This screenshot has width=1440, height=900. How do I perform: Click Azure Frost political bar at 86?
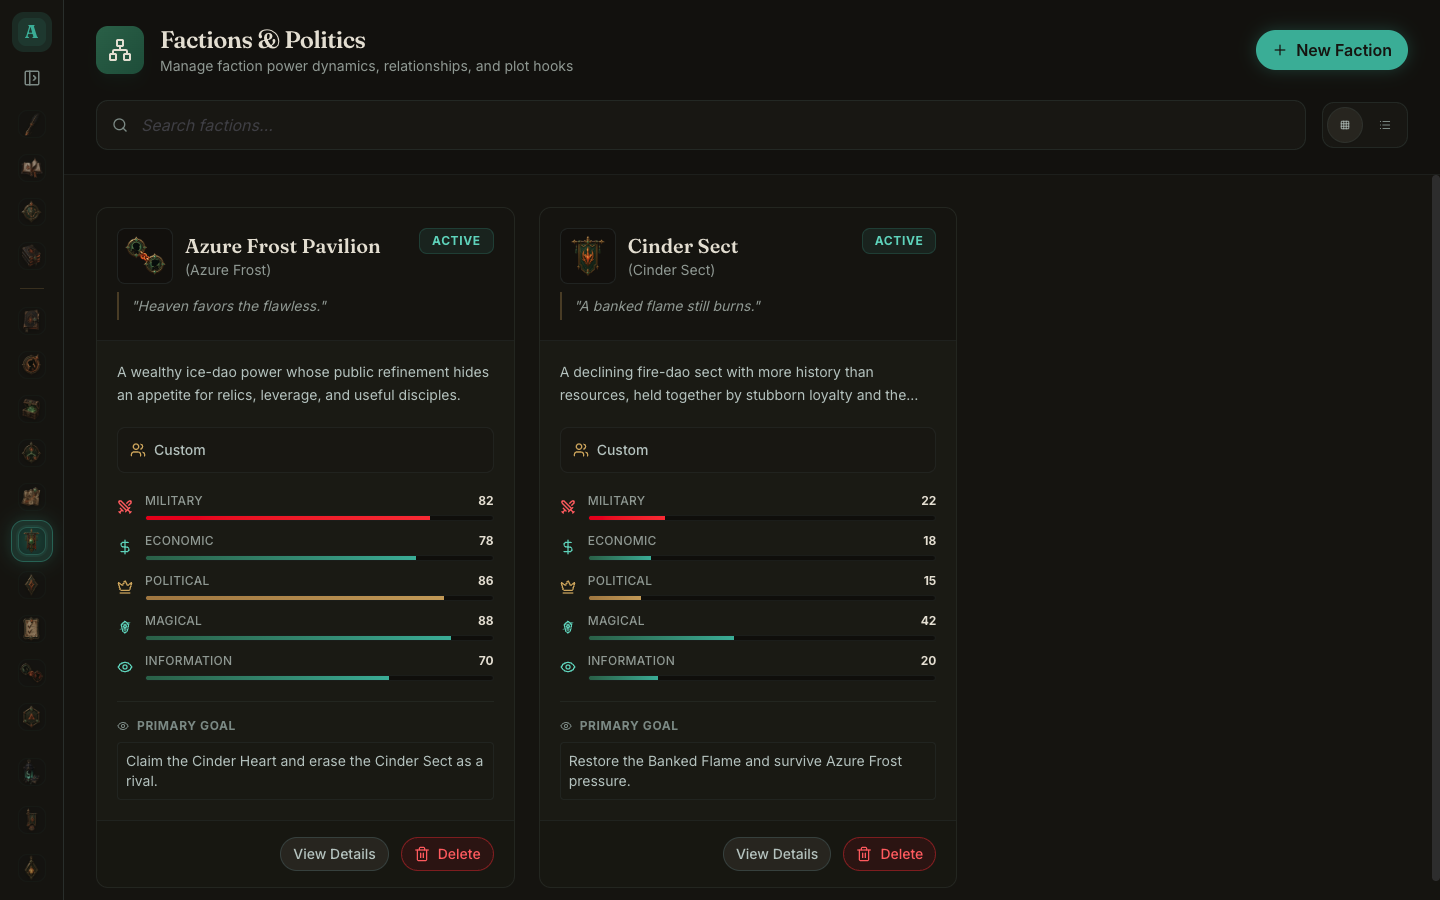(x=319, y=598)
